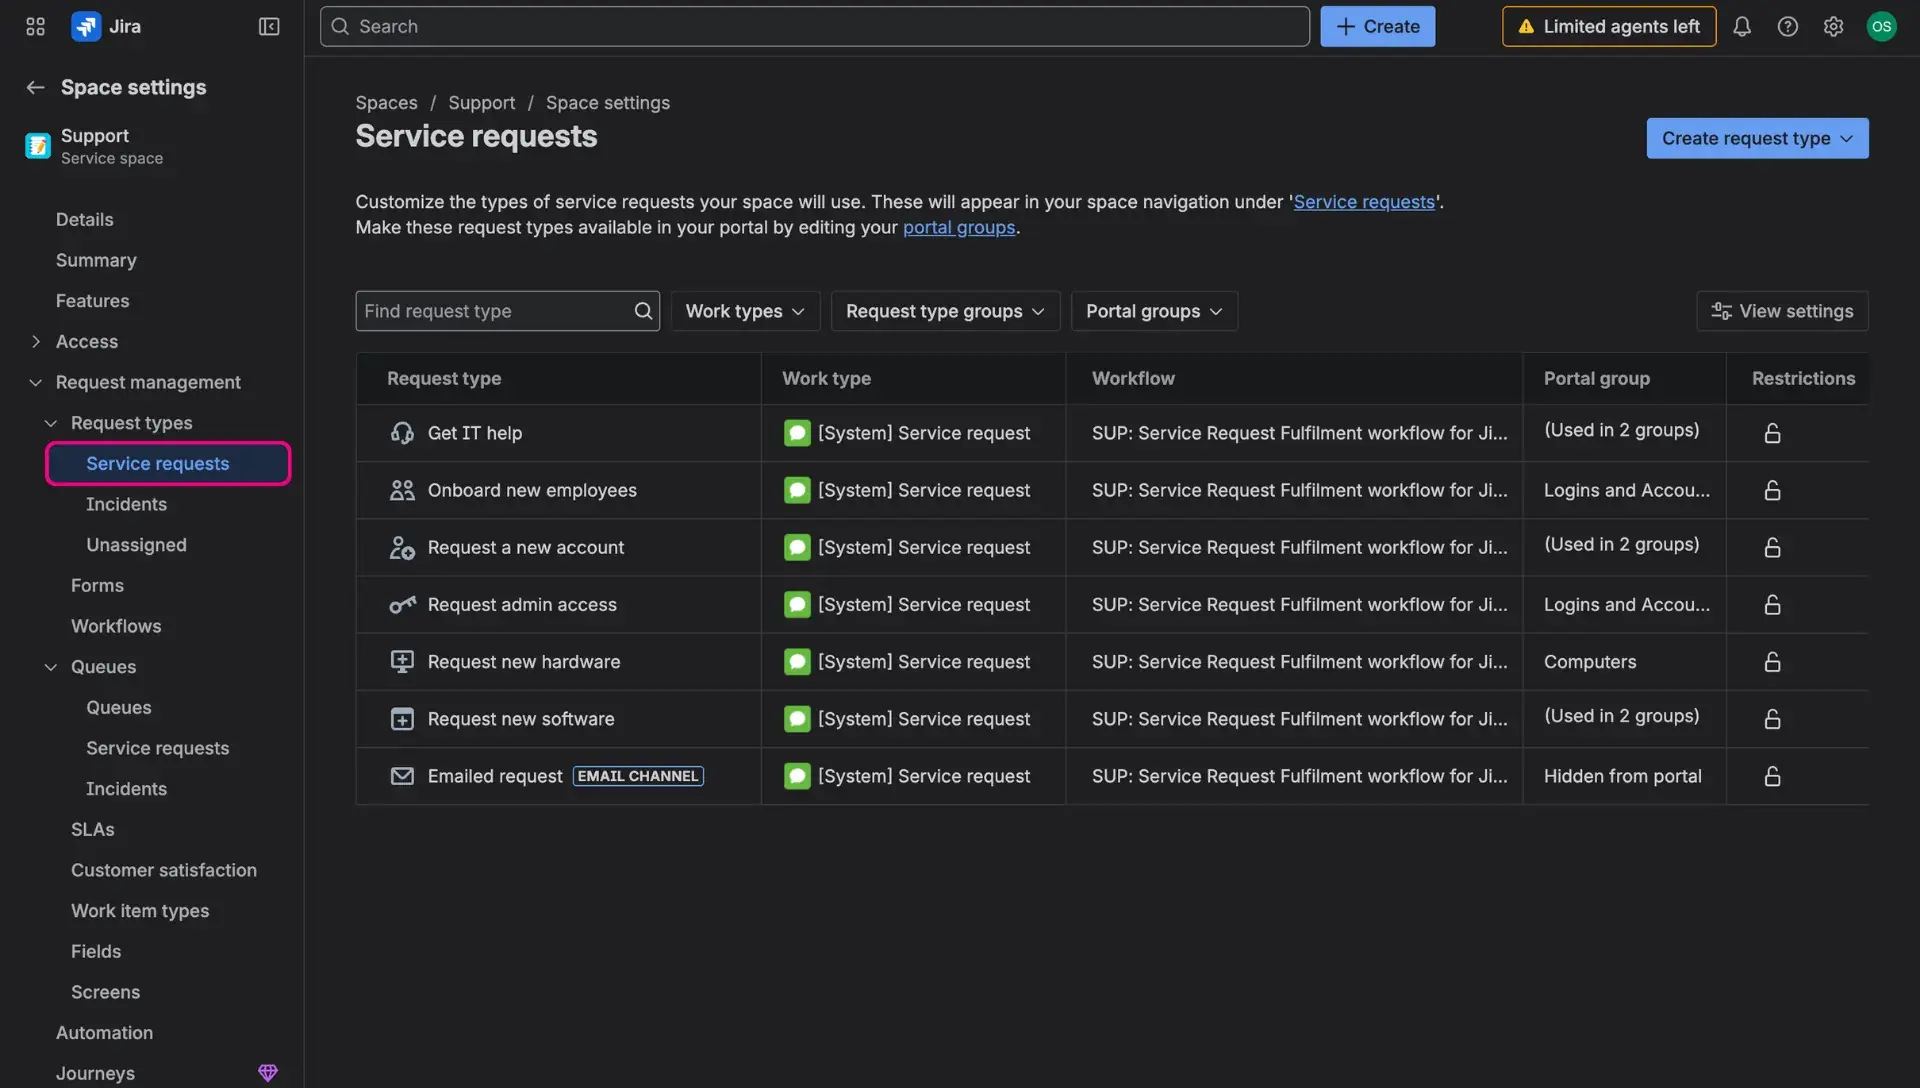Click the lock icon on Emailed request row
The height and width of the screenshot is (1088, 1920).
click(x=1771, y=776)
